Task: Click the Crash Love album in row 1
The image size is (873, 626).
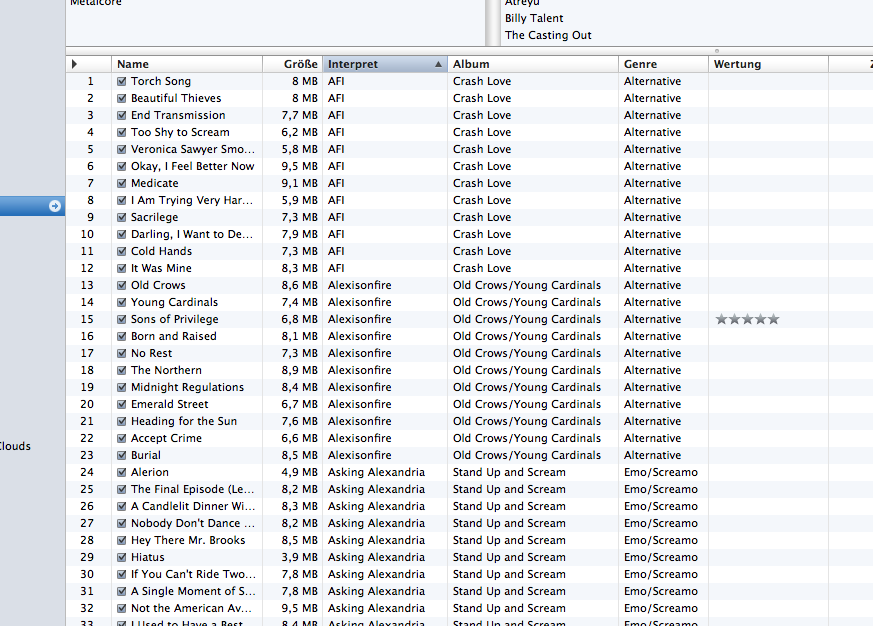Action: [482, 81]
